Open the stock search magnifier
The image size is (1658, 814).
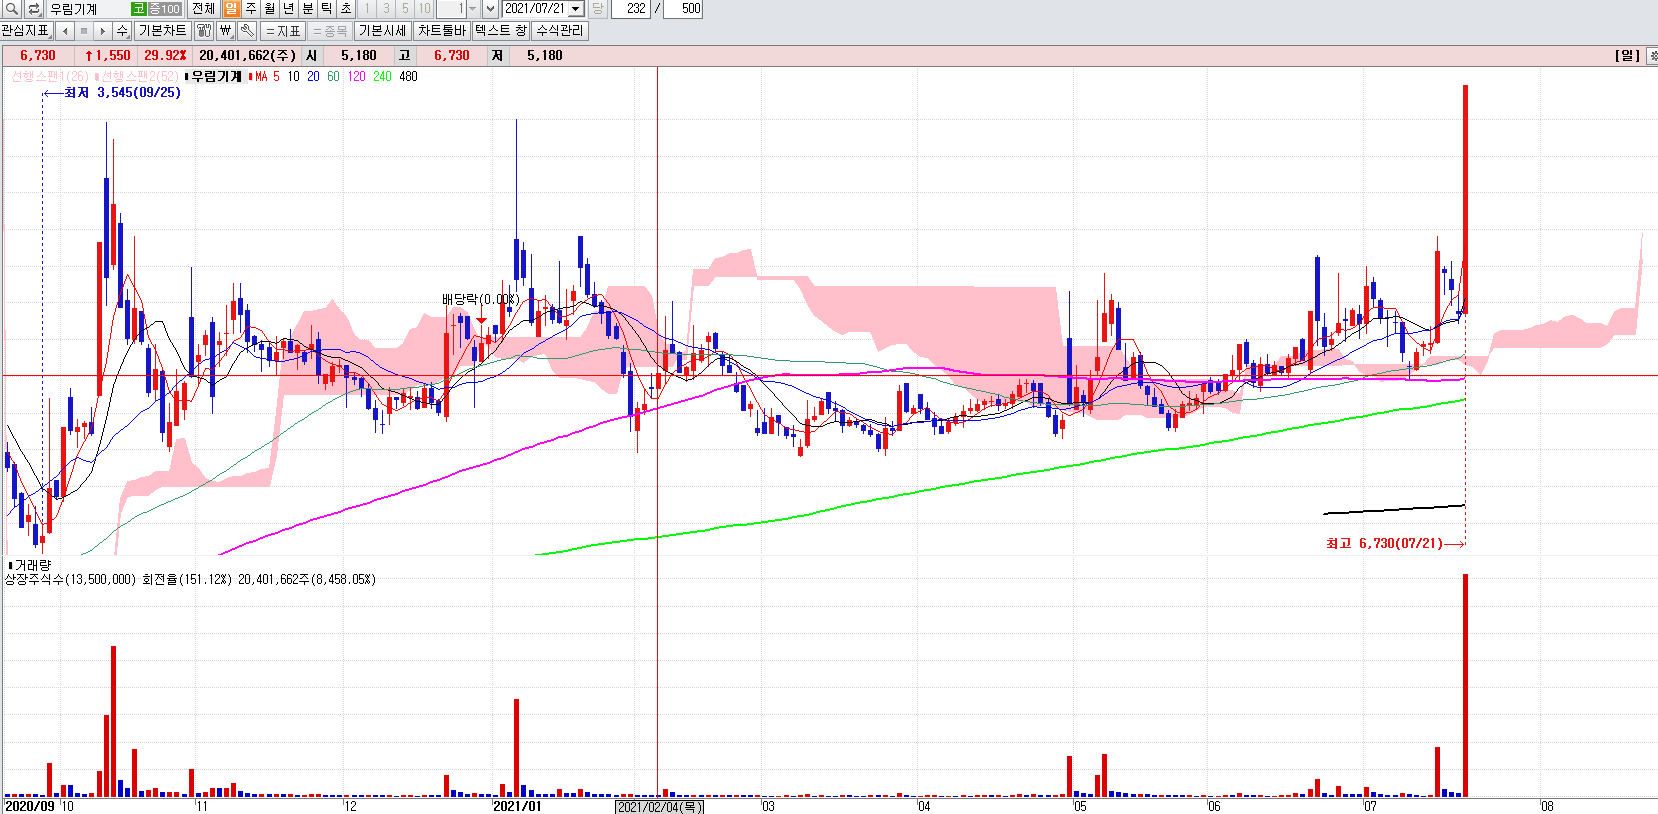[11, 9]
